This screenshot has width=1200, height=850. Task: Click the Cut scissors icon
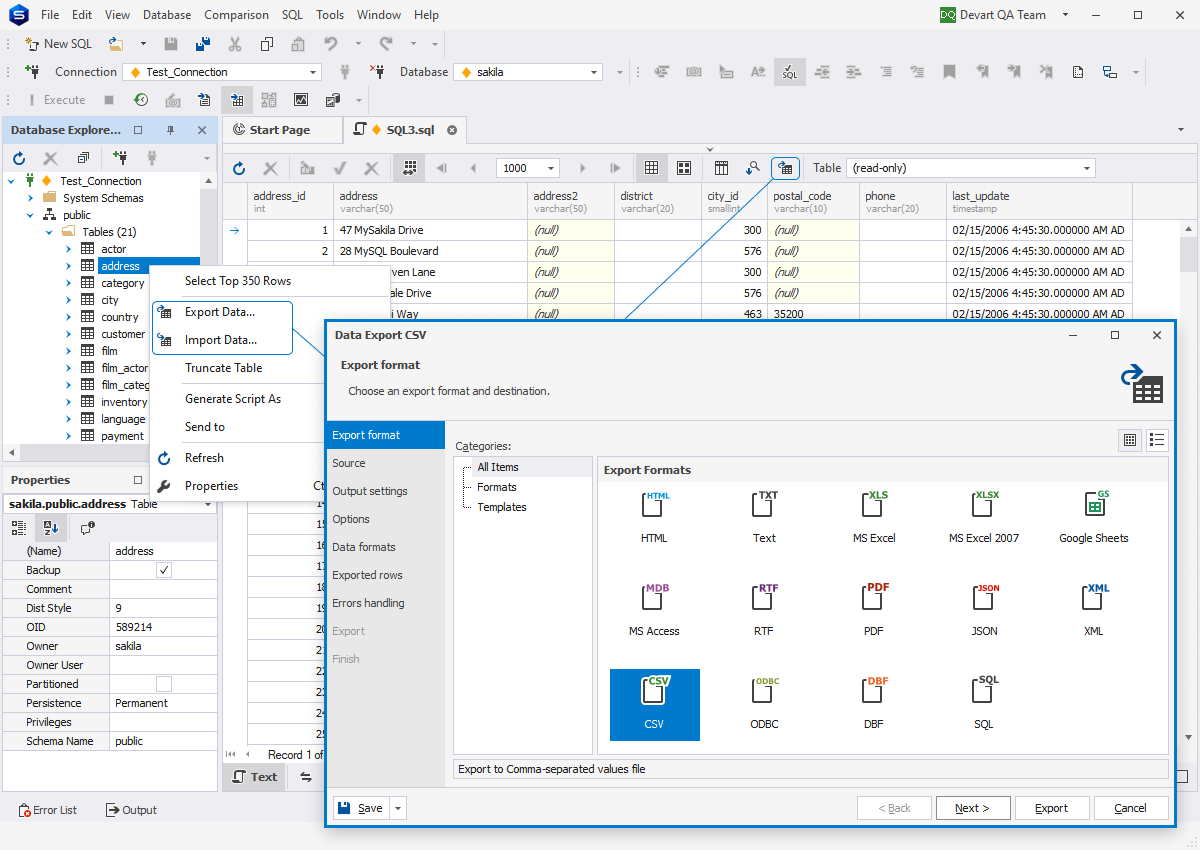(235, 44)
